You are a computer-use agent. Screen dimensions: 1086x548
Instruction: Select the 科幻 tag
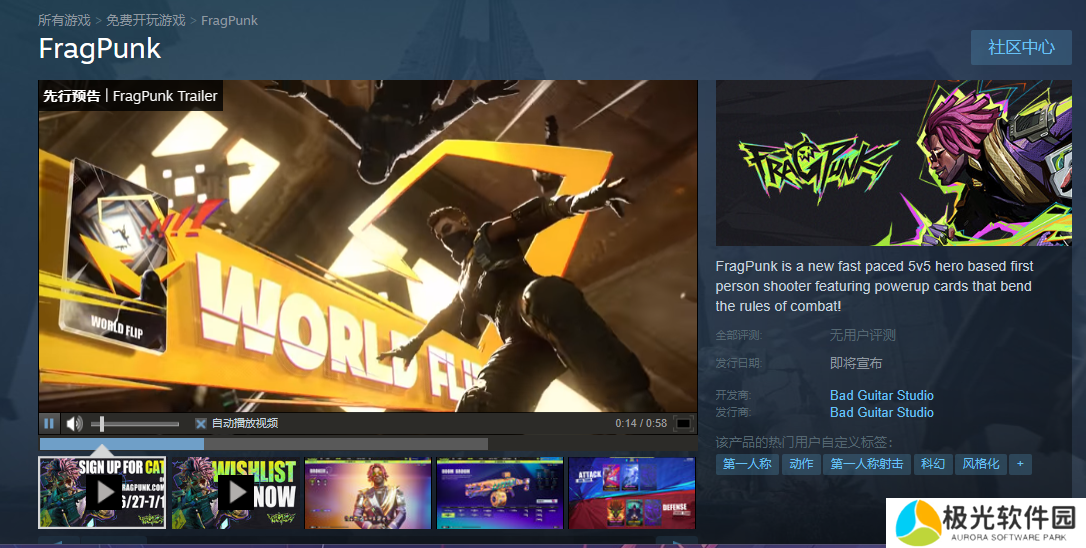(932, 464)
